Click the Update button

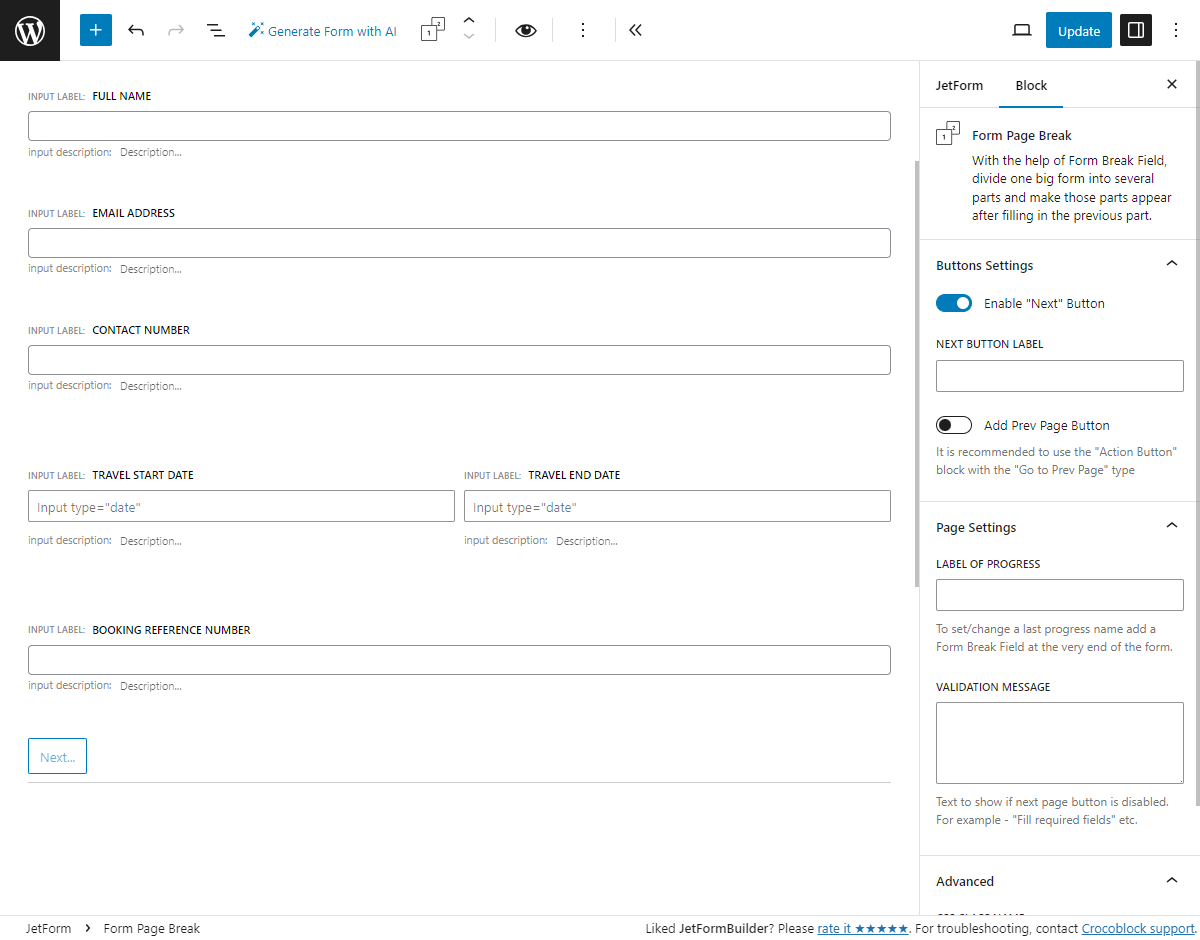click(1078, 30)
